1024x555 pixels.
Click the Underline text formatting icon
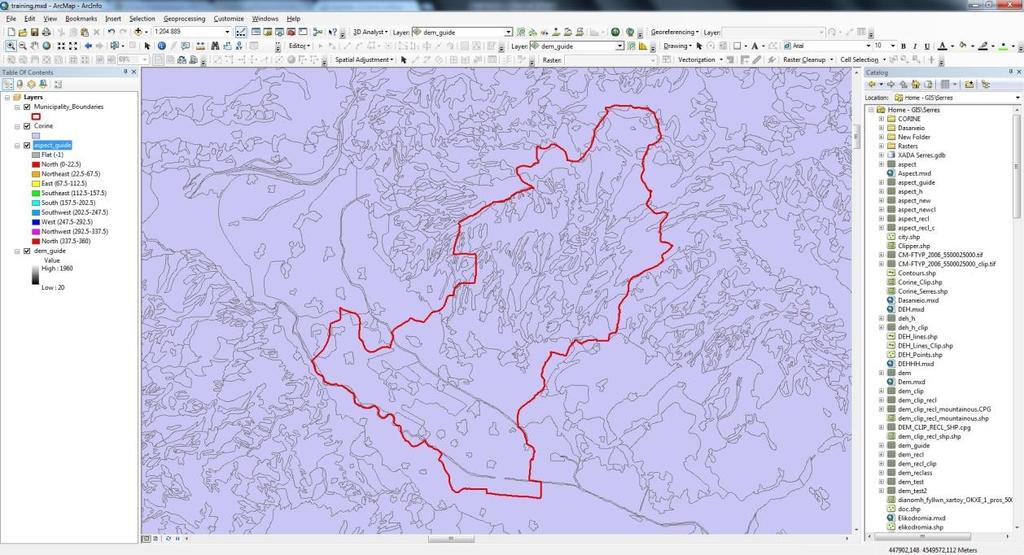[927, 46]
